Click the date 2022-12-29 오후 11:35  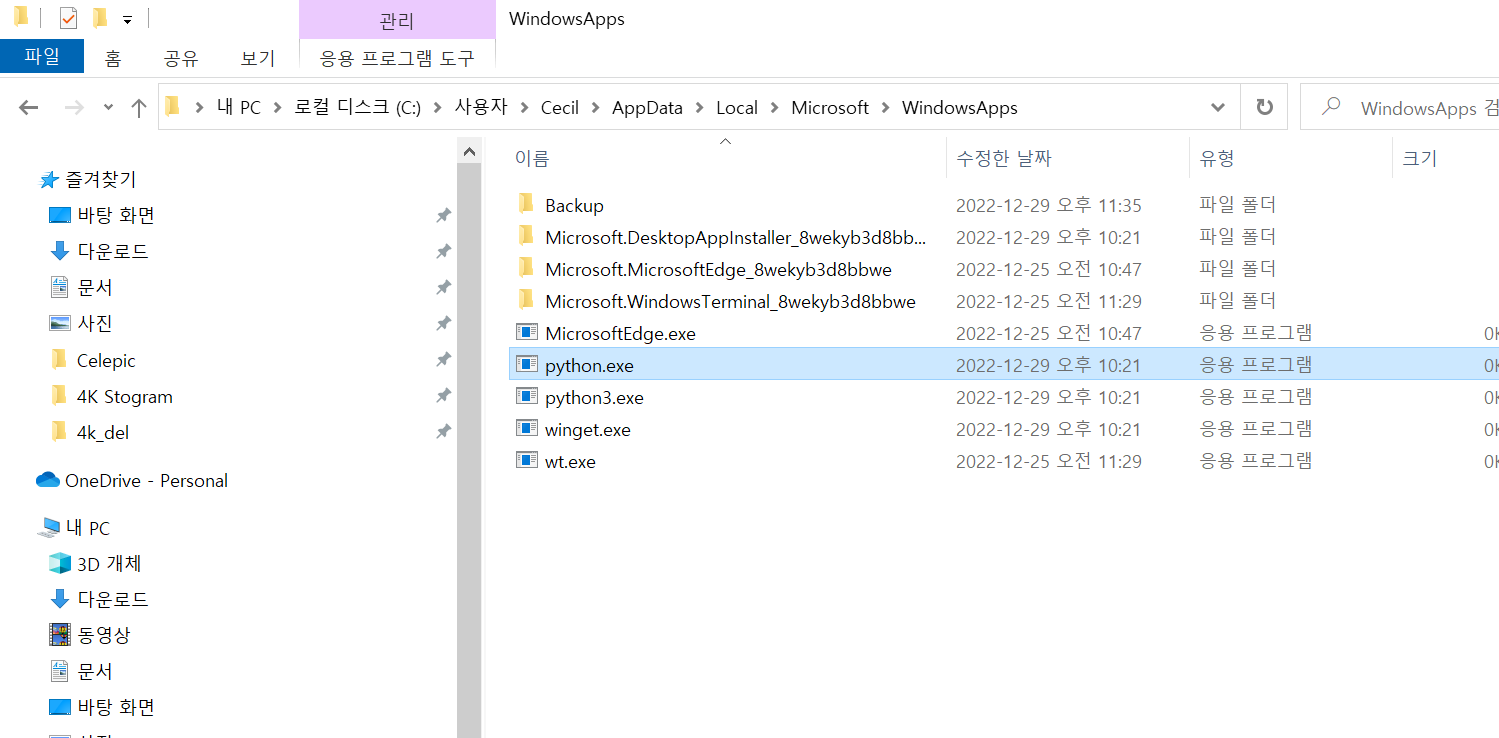pos(1048,205)
